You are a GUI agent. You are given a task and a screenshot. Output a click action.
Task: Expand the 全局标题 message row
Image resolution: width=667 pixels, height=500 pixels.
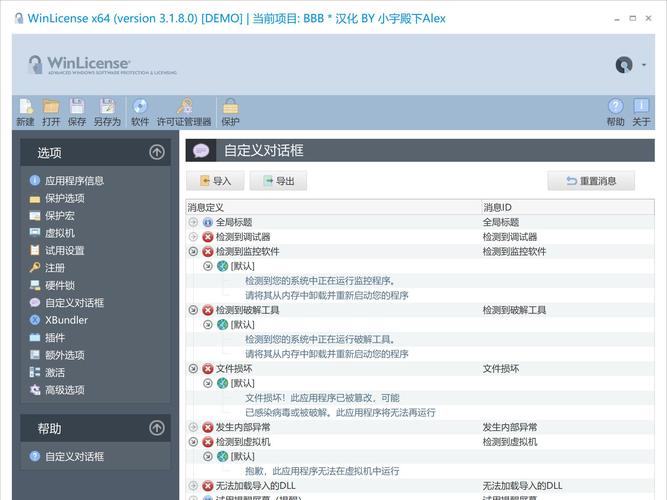(194, 222)
